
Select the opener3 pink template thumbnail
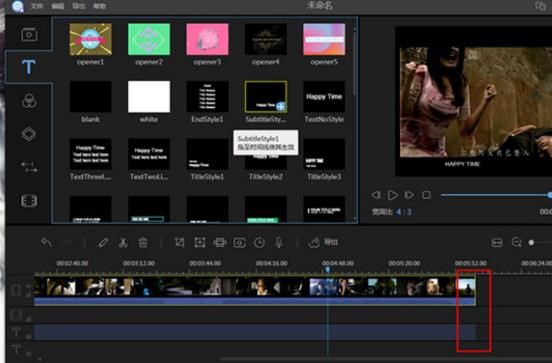coord(207,39)
